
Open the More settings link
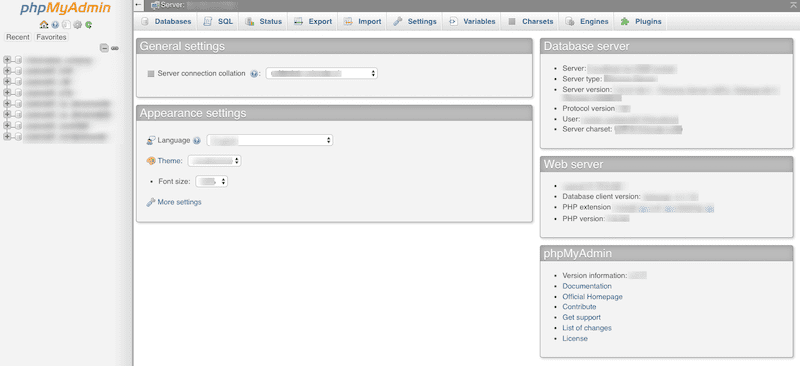pos(180,202)
